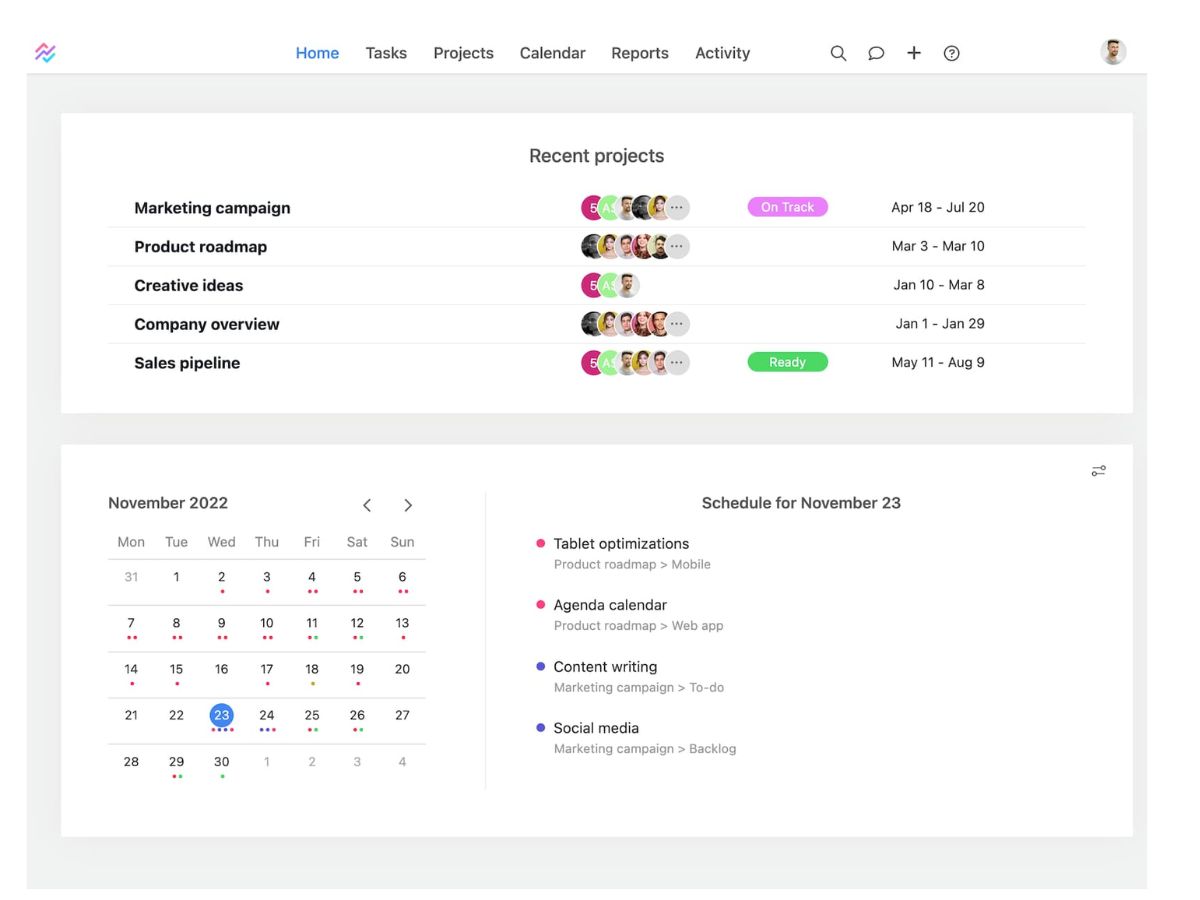Go to the Reports tab
Image resolution: width=1200 pixels, height=900 pixels.
coord(640,53)
